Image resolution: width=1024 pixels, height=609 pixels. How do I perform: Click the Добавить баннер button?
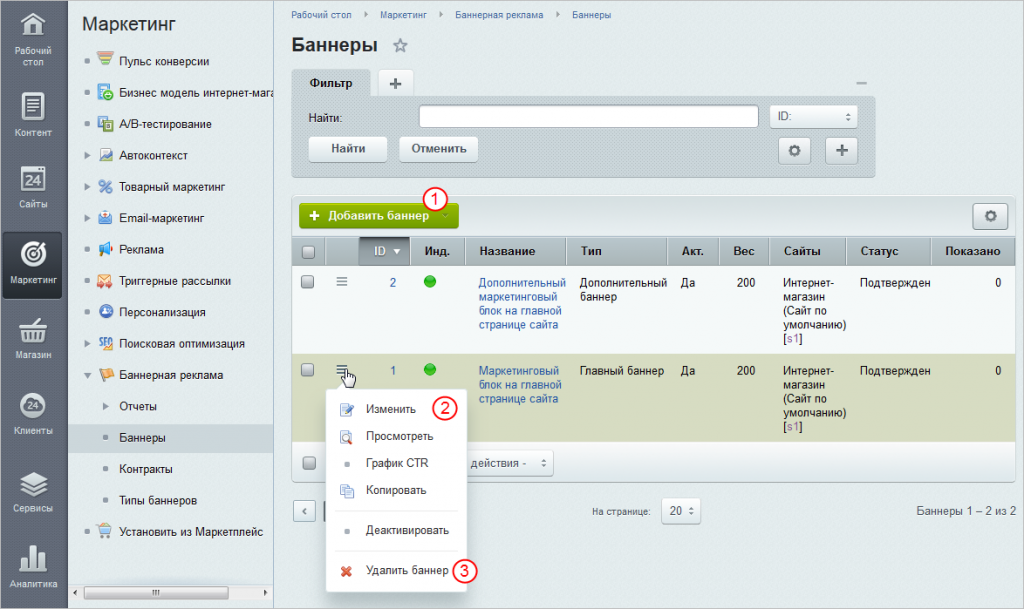click(x=369, y=215)
